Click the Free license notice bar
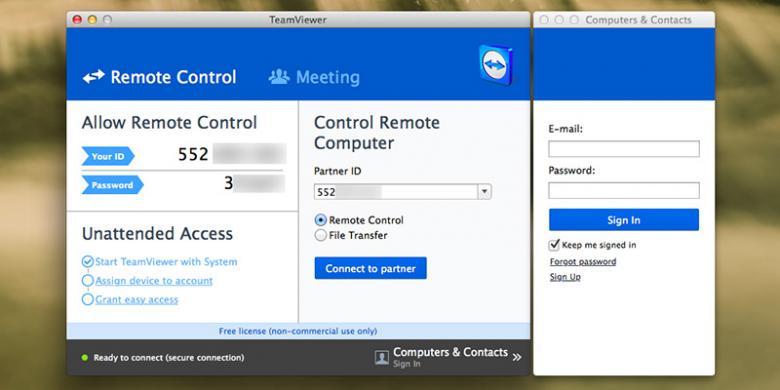This screenshot has height=390, width=780. click(x=298, y=331)
